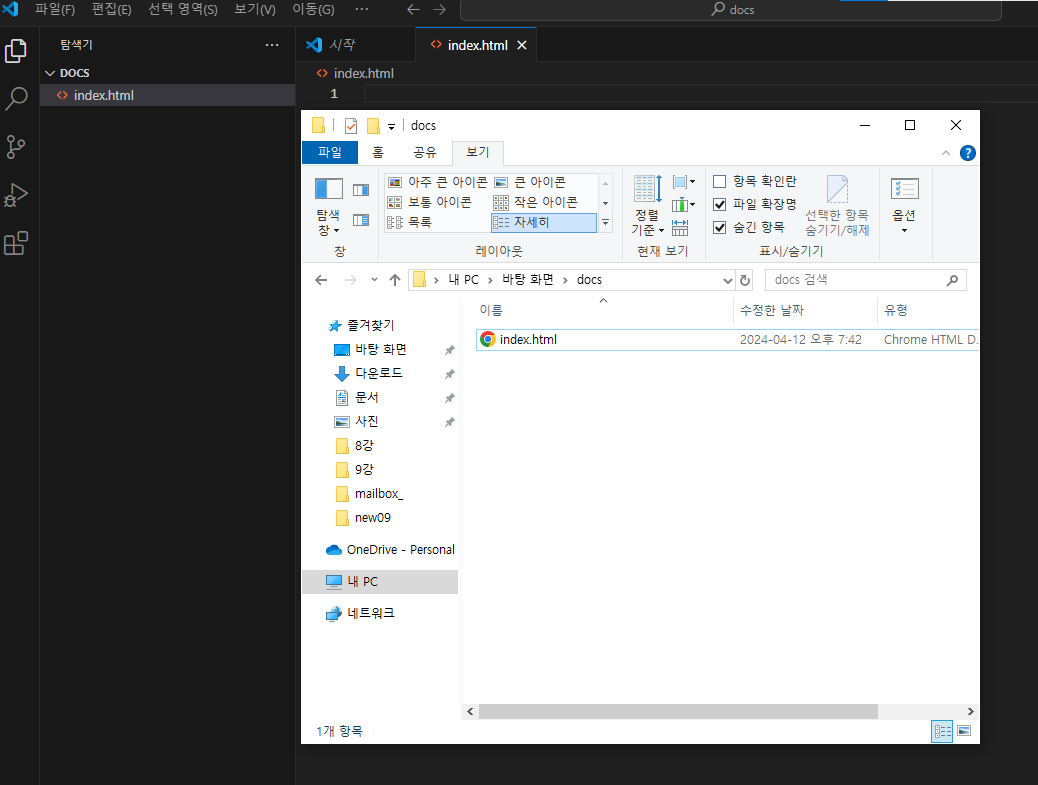Viewport: 1038px width, 785px height.
Task: Click the VS Code docs search box
Action: [731, 10]
